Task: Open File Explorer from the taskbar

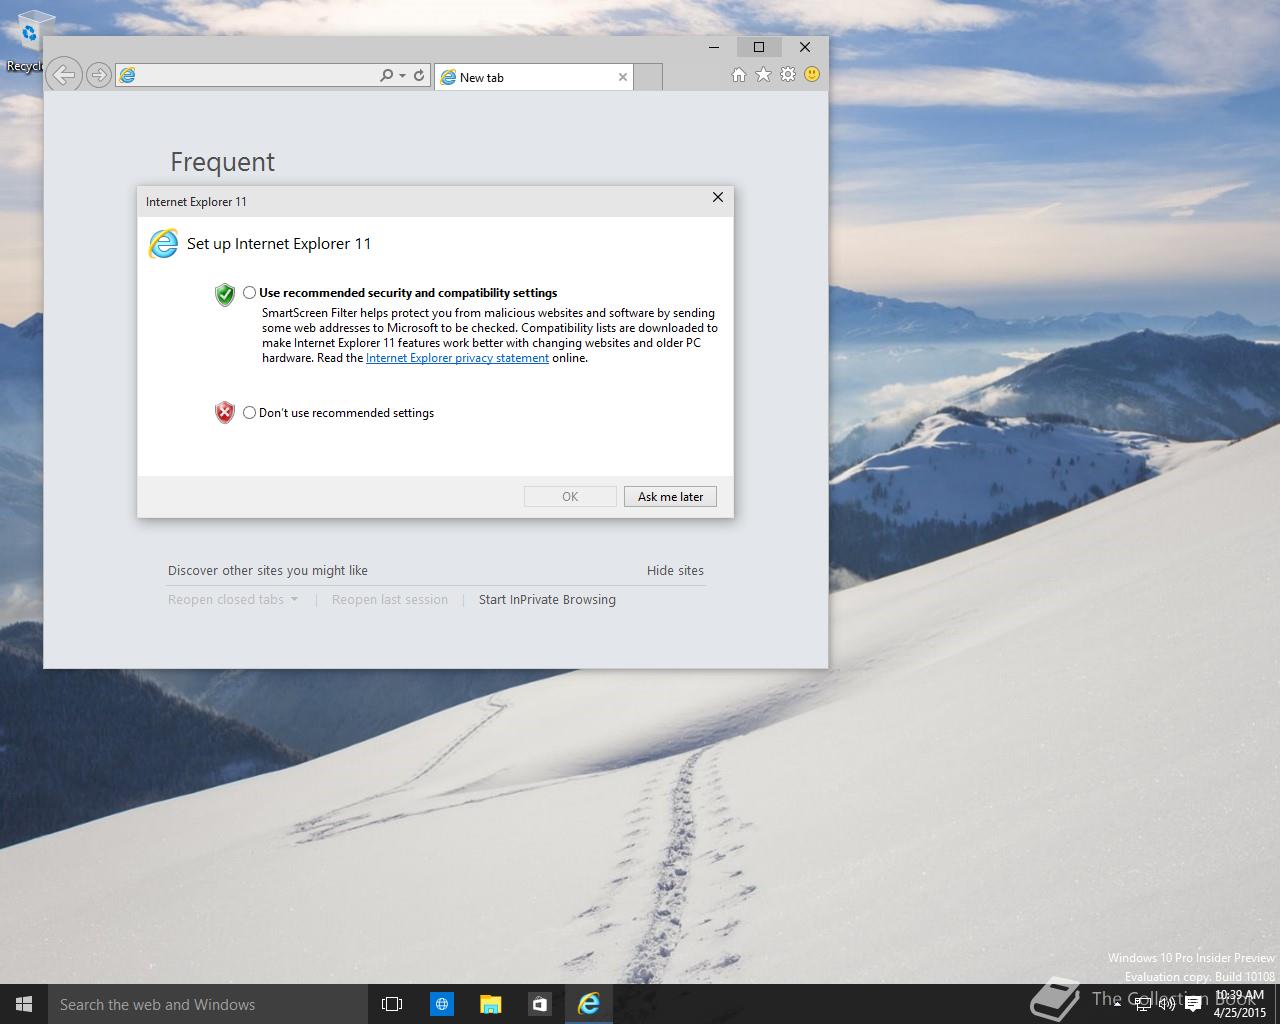Action: pos(490,1004)
